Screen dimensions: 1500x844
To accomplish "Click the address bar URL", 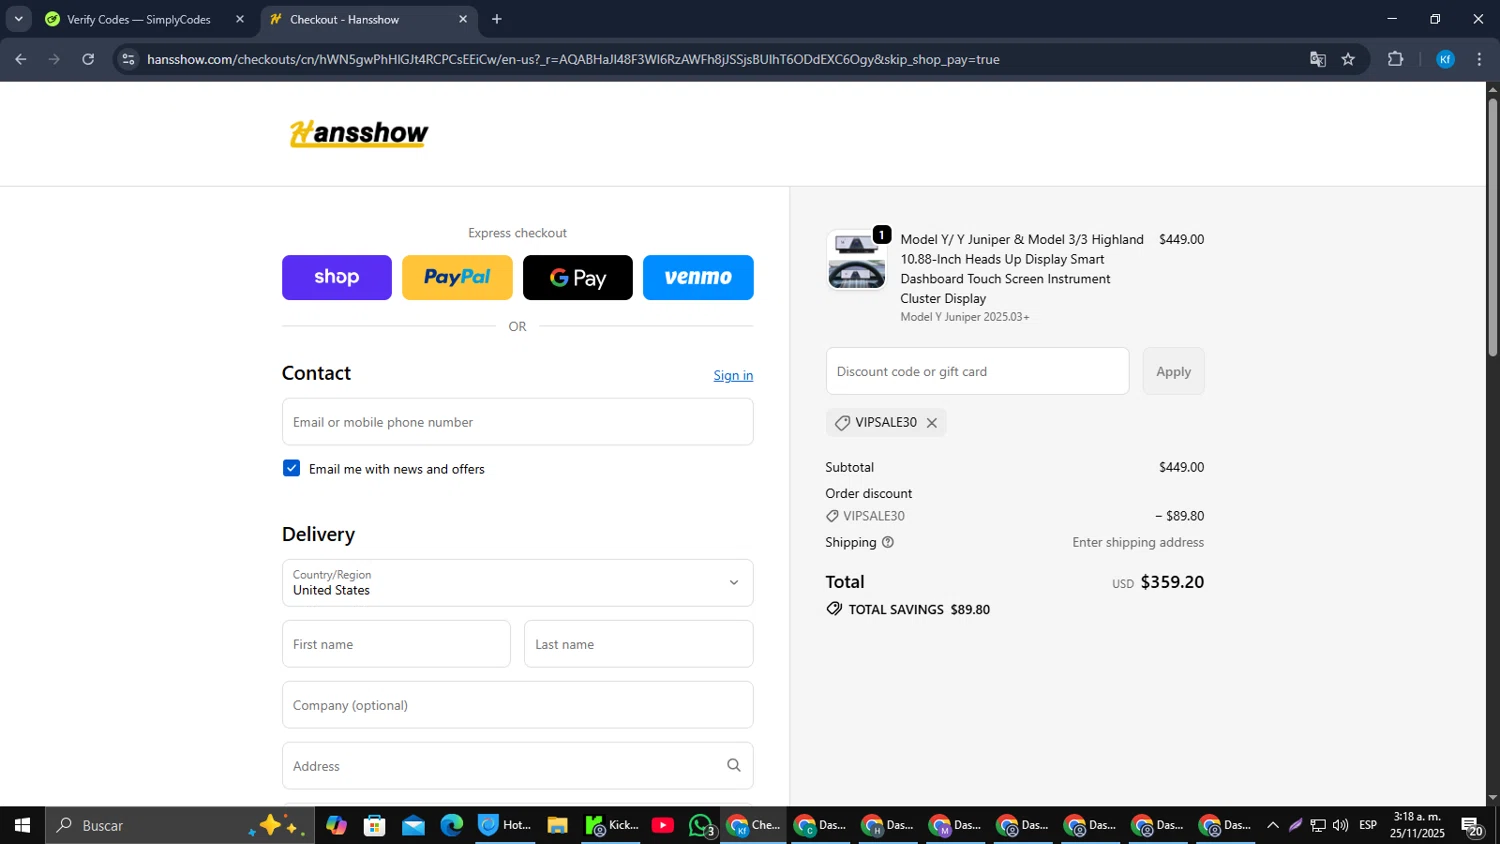I will pos(573,59).
